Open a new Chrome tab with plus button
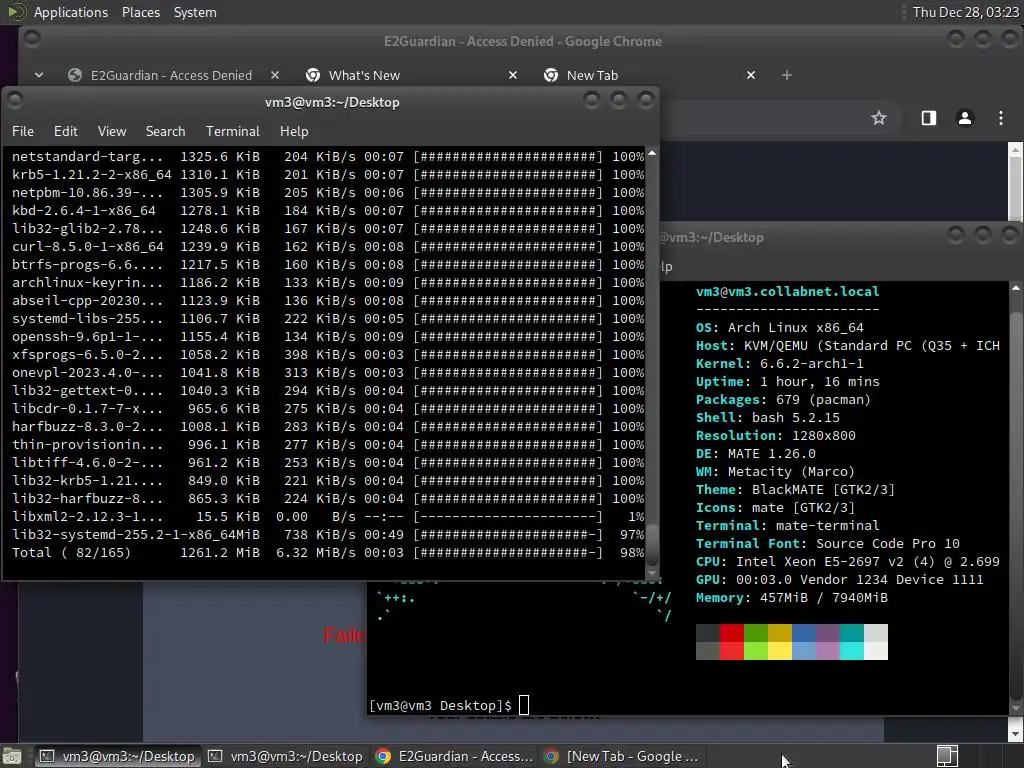 pos(786,75)
